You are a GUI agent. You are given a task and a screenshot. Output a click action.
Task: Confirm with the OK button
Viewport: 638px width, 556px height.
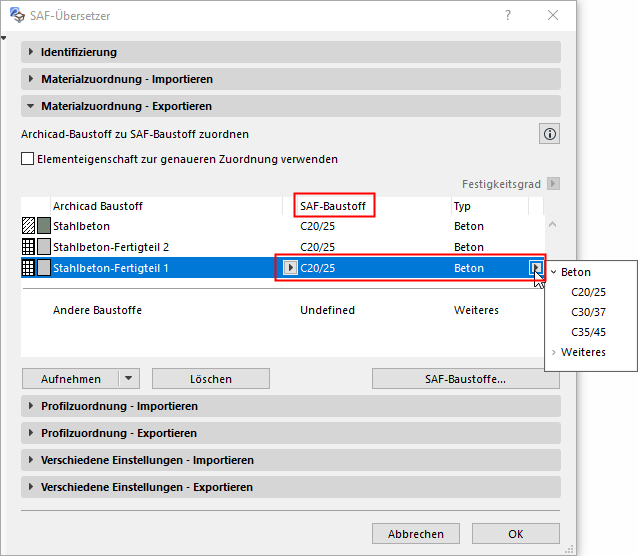(x=516, y=534)
